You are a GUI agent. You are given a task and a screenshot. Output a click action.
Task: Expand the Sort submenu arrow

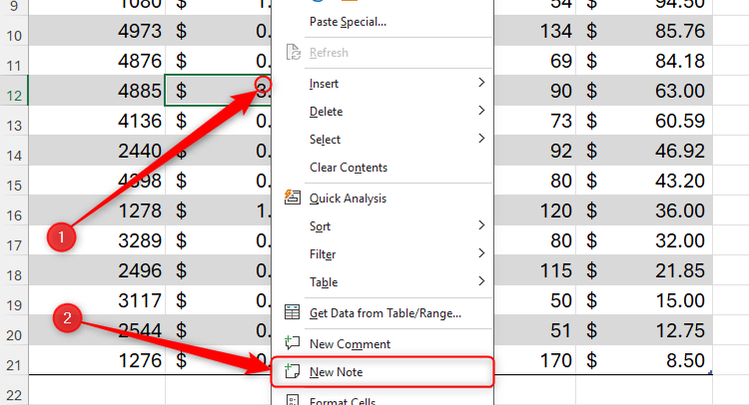click(x=482, y=225)
